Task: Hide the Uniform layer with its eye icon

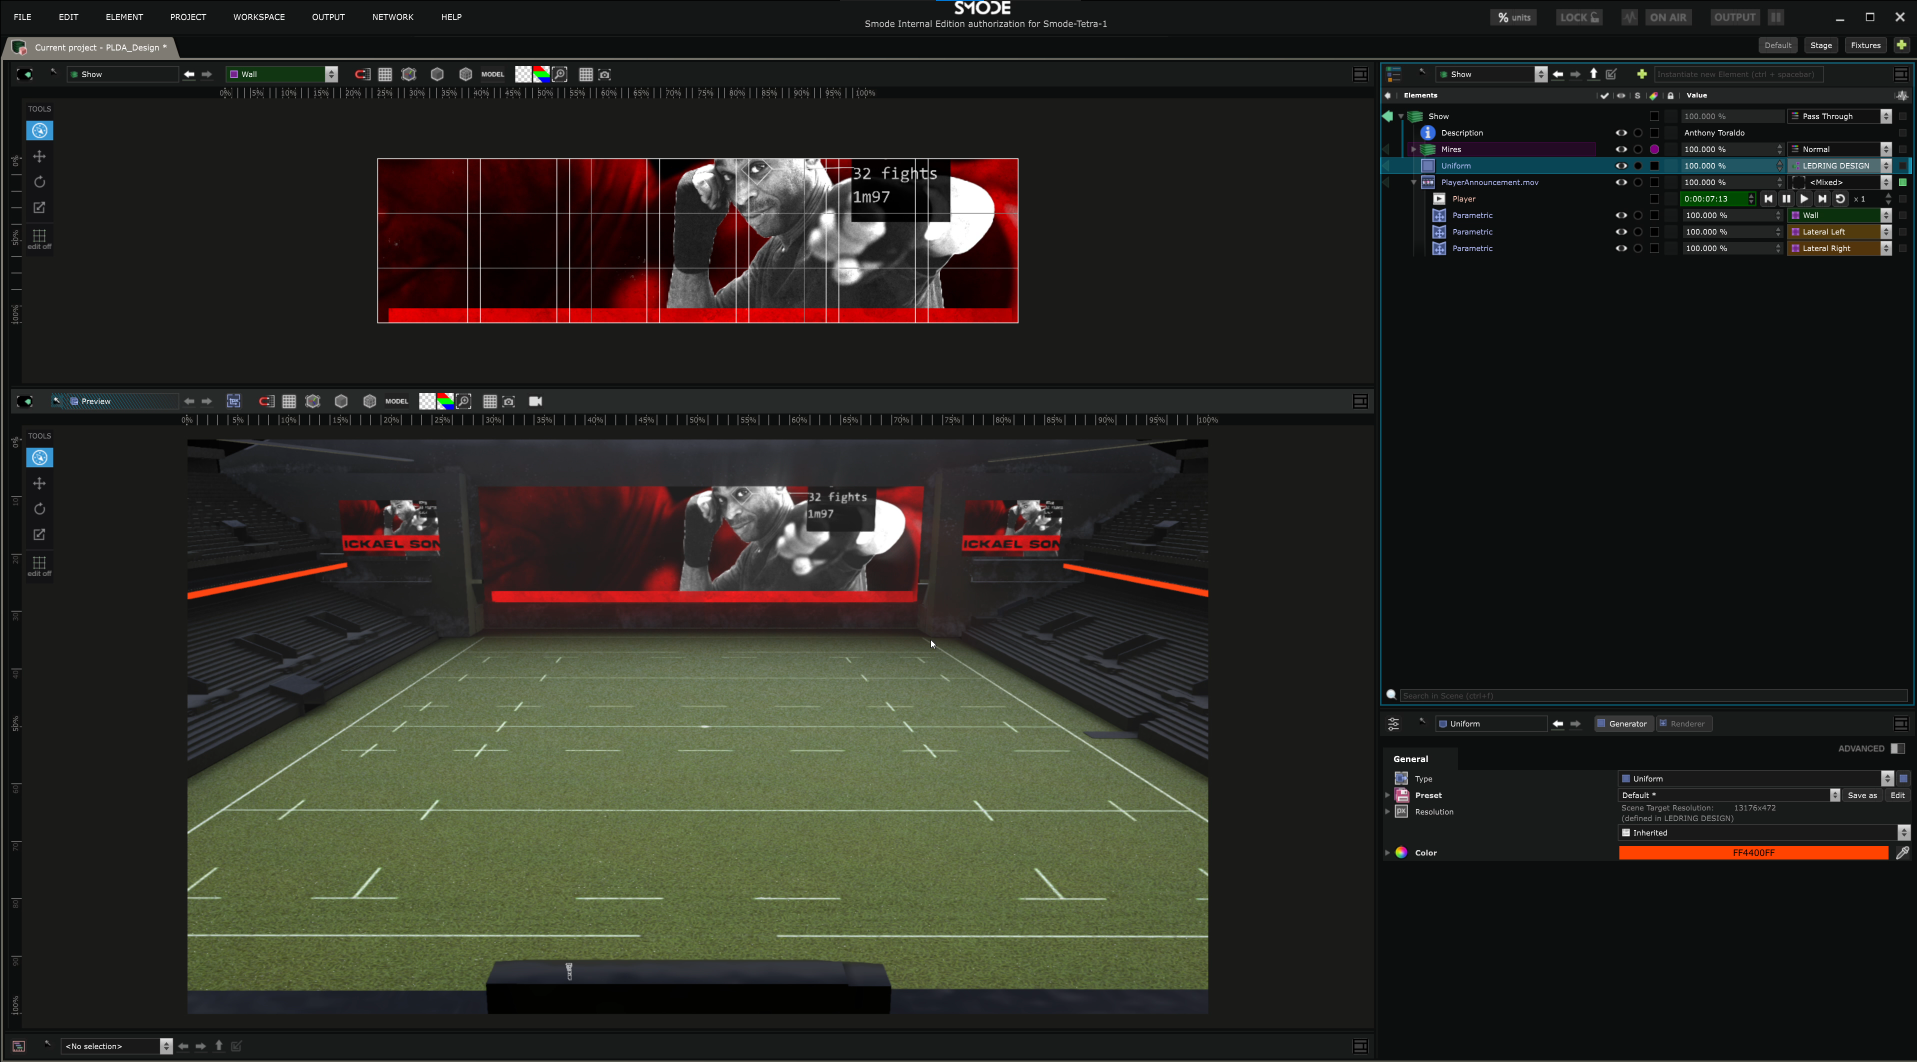Action: [1620, 166]
